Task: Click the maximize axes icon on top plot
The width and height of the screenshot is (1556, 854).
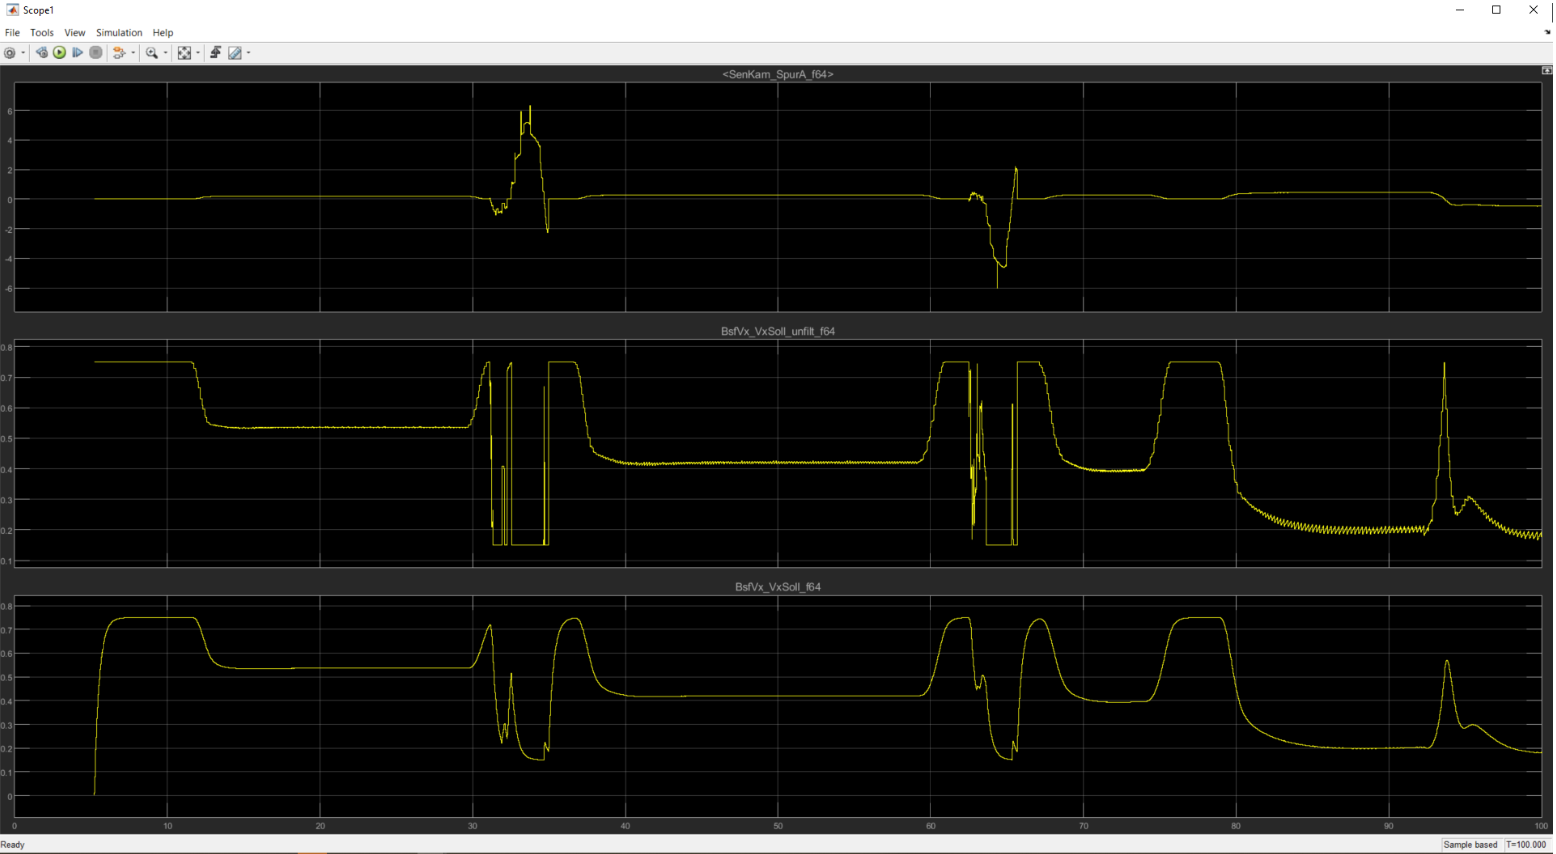Action: point(1546,71)
